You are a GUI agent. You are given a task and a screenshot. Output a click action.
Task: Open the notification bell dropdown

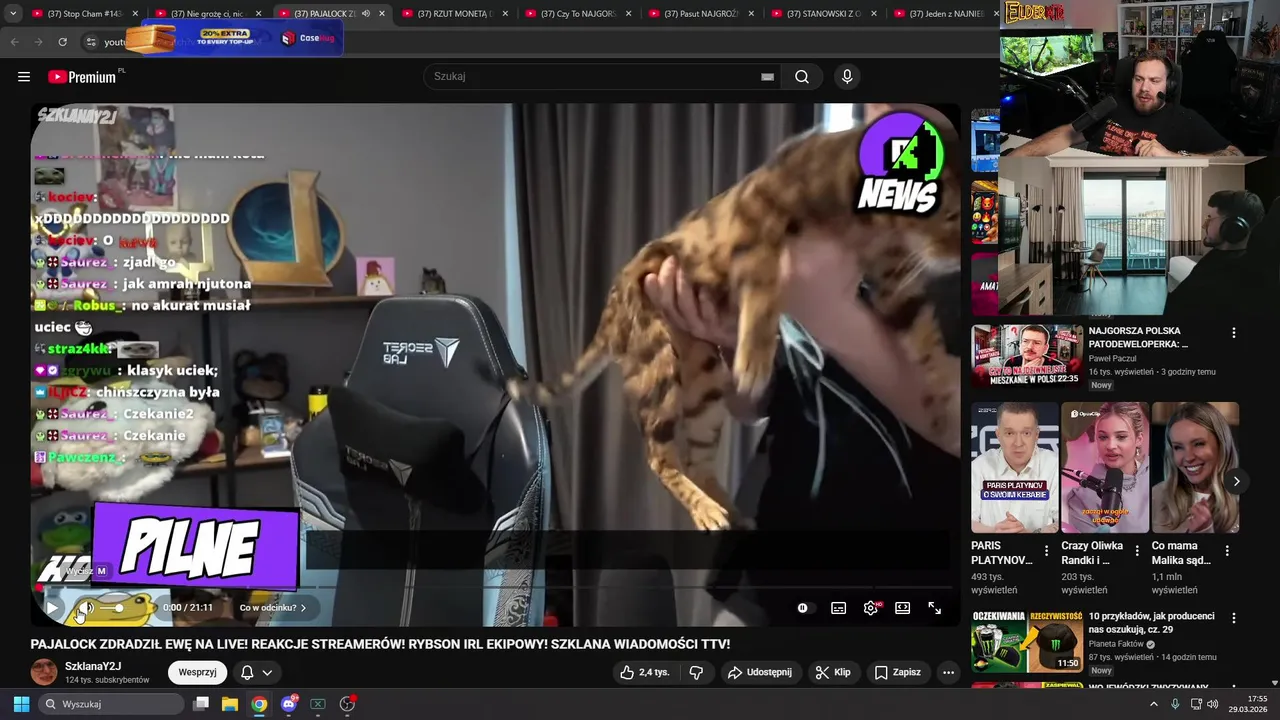tap(256, 672)
